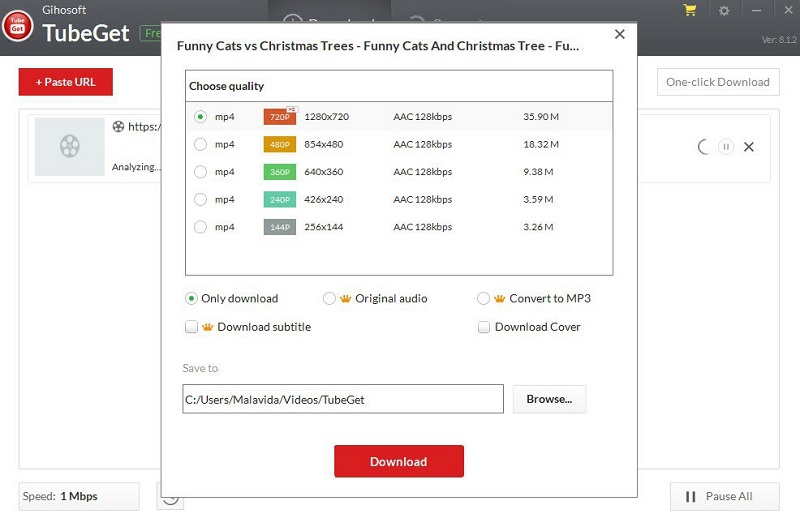Viewport: 800px width, 518px height.
Task: Click the 3.26 M file size
Action: [538, 227]
